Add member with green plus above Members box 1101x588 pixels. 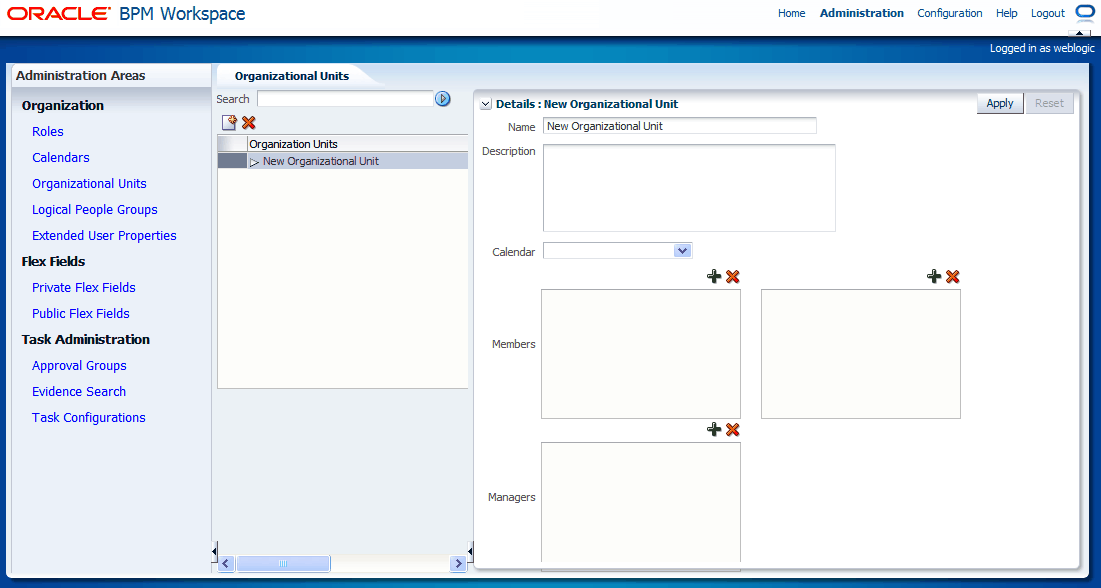tap(714, 277)
